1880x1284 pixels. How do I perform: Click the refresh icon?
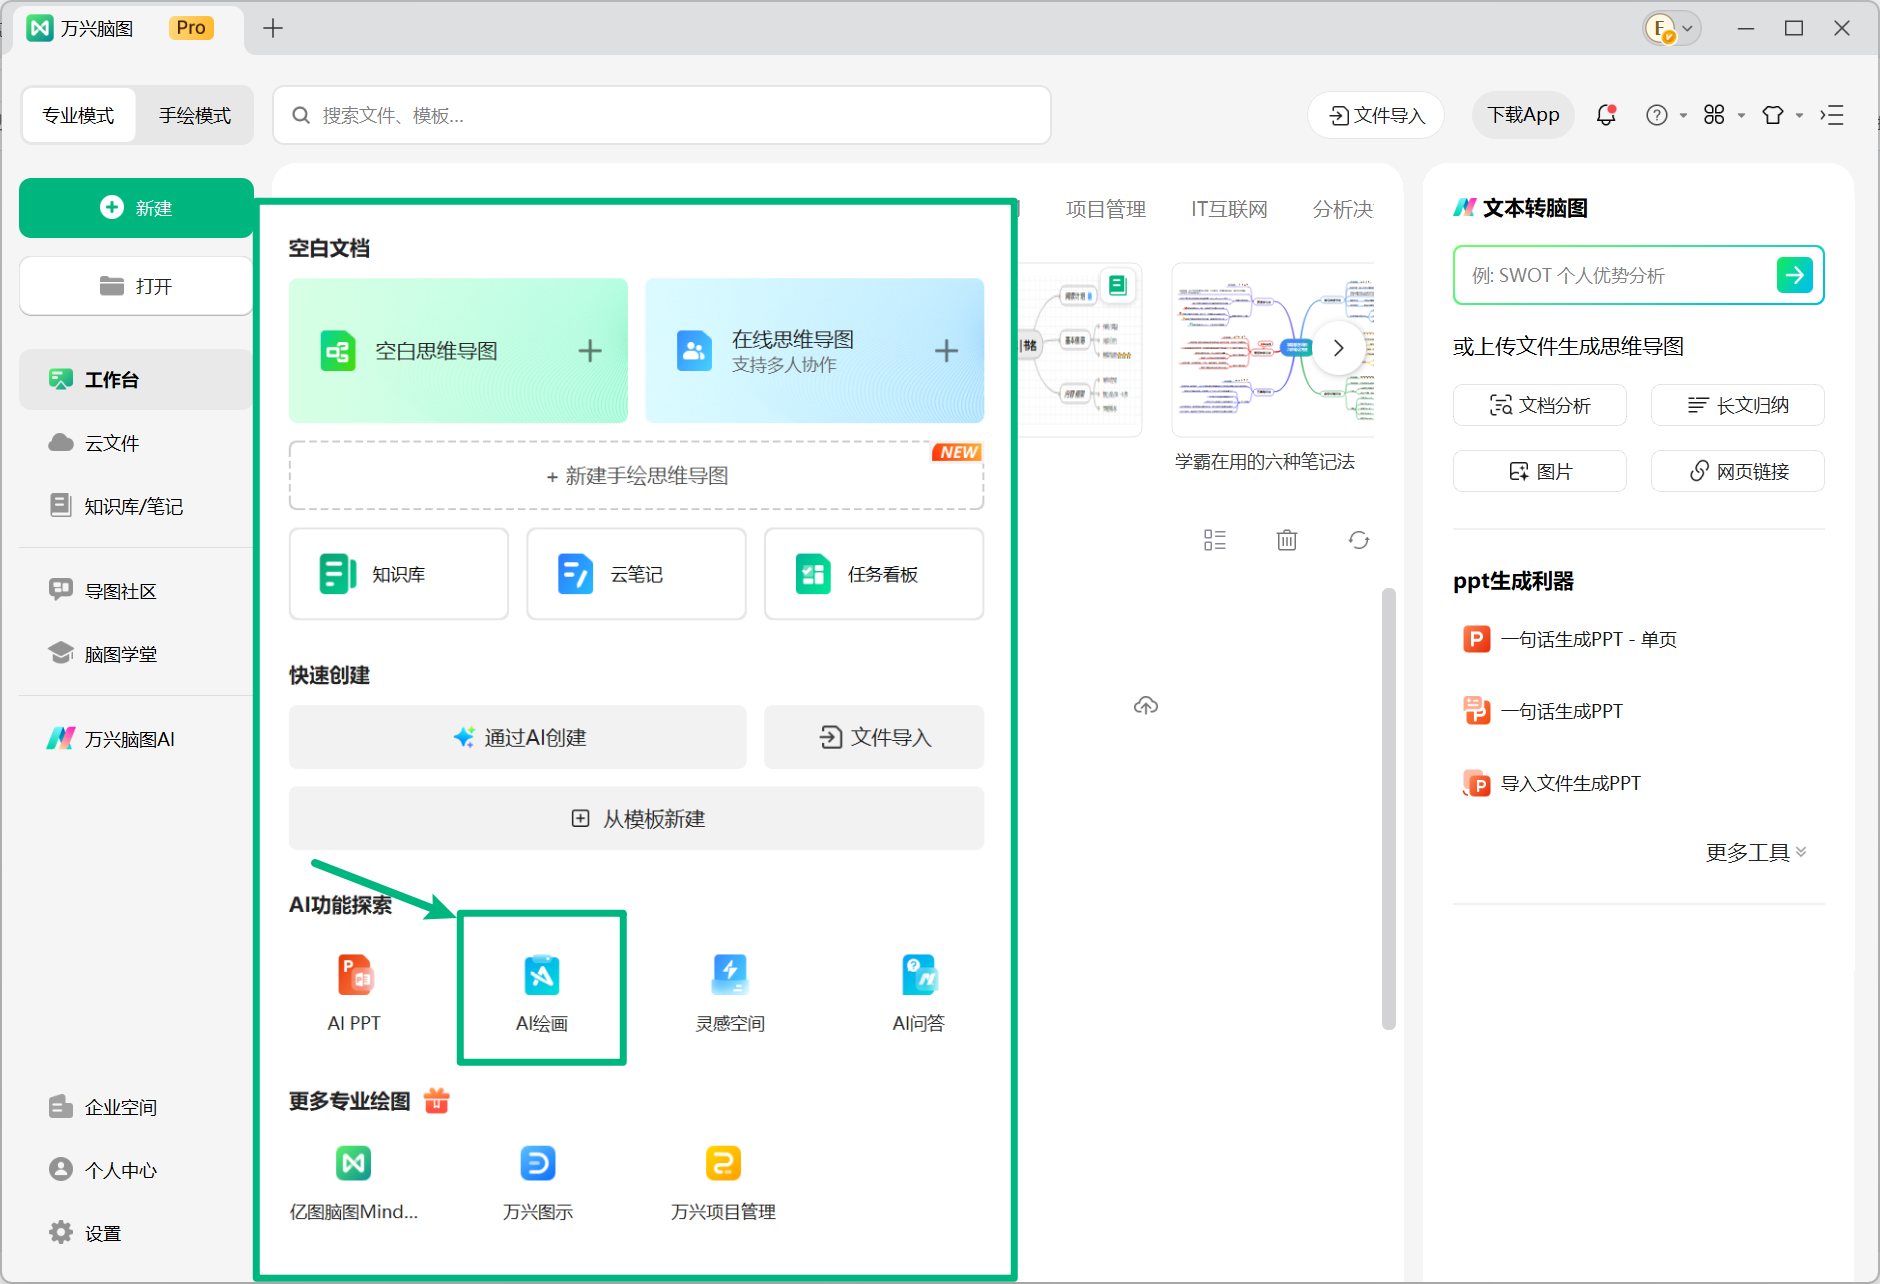[1359, 540]
